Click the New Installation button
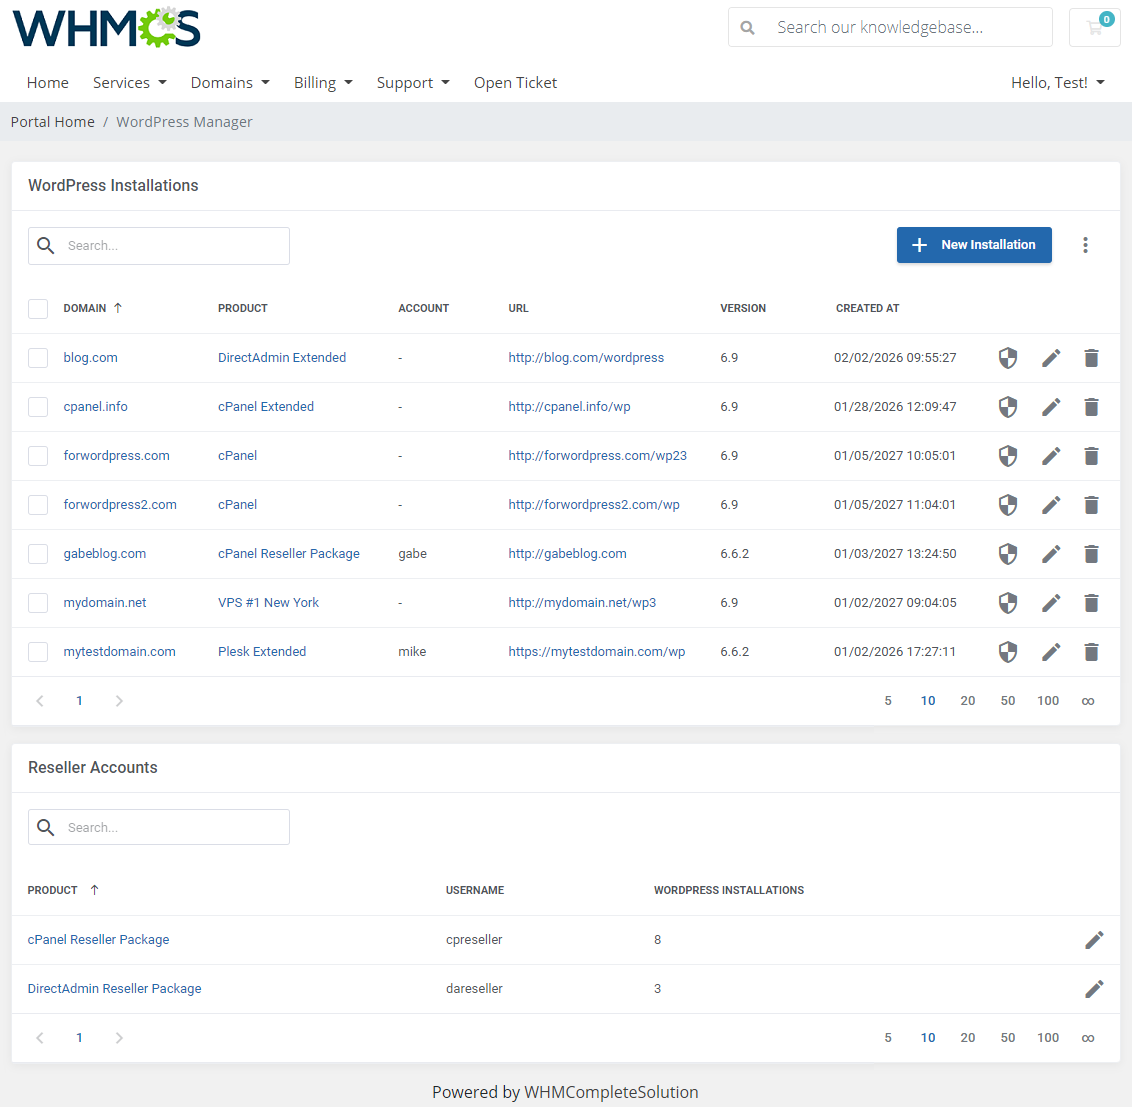Viewport: 1132px width, 1107px height. [973, 244]
